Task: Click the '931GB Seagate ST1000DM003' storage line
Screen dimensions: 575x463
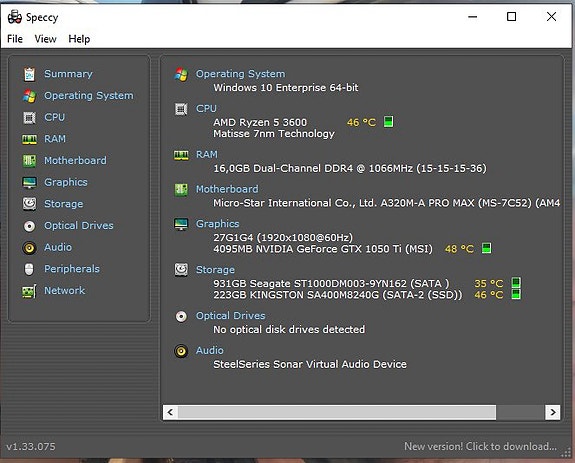Action: click(331, 283)
